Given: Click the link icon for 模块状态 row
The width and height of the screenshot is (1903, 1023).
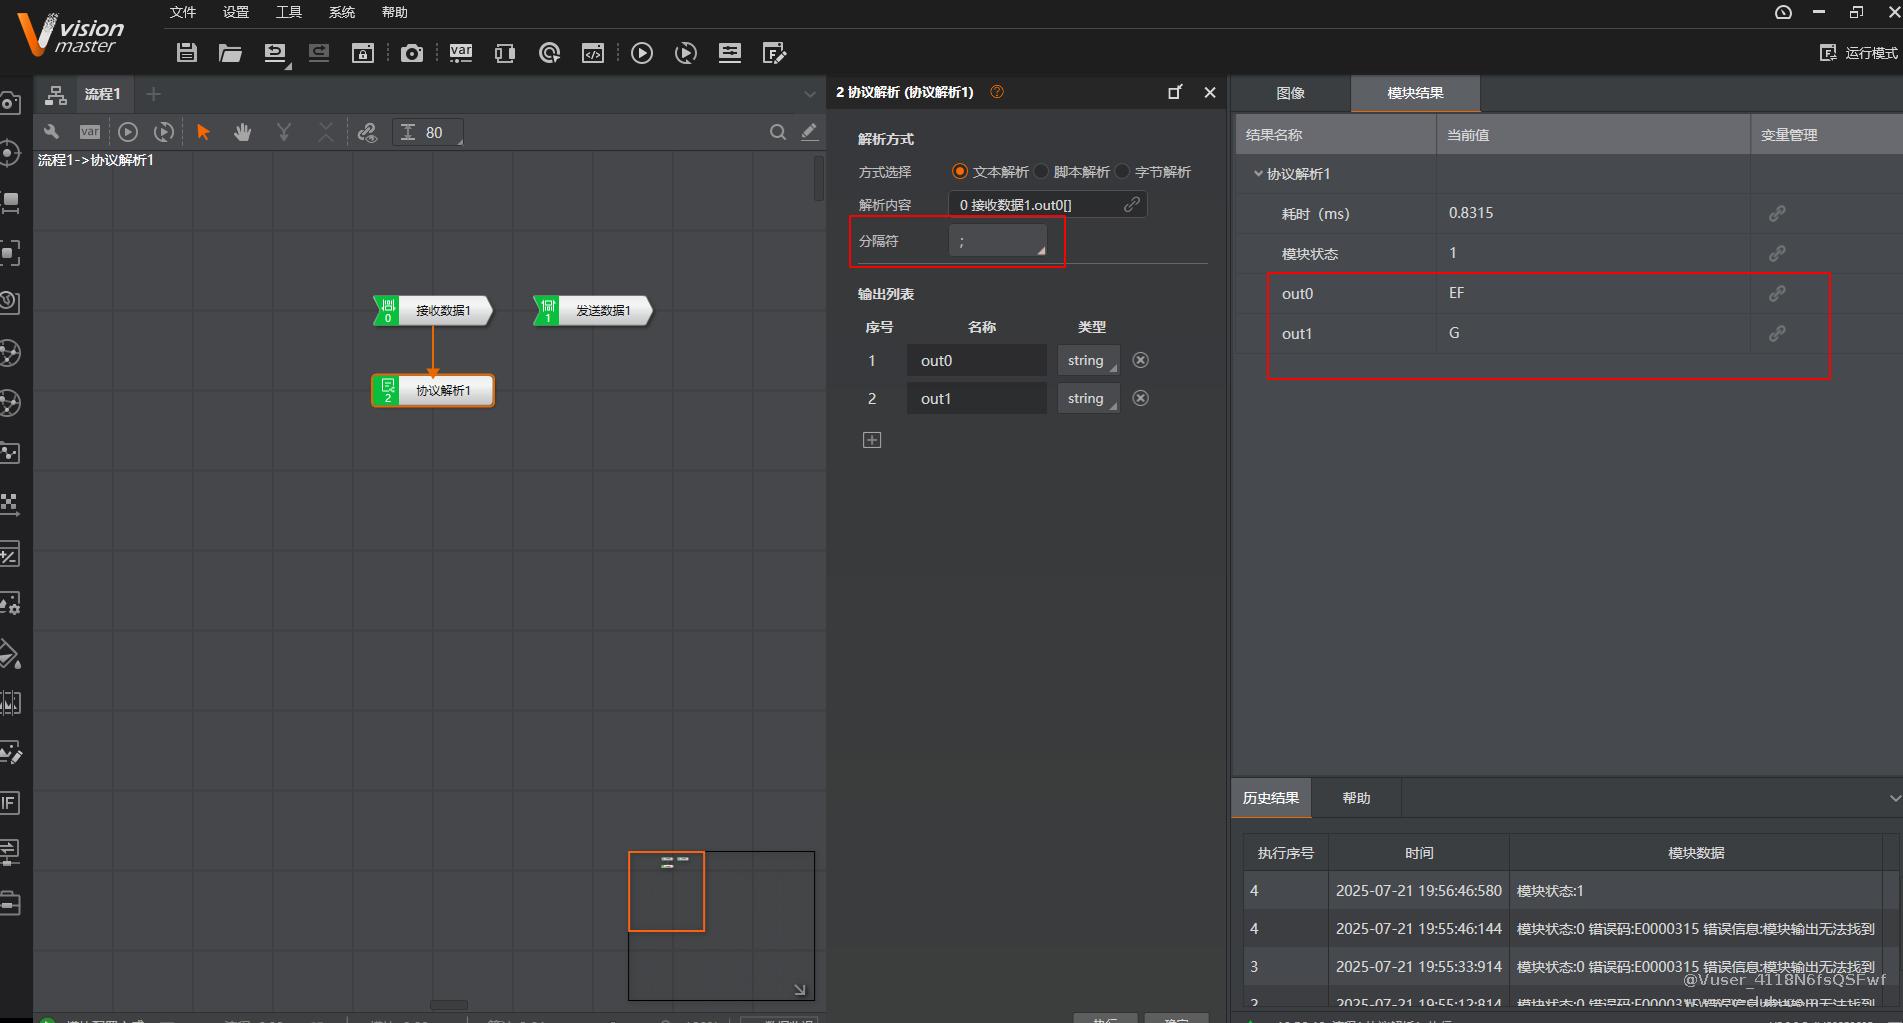Looking at the screenshot, I should tap(1777, 253).
